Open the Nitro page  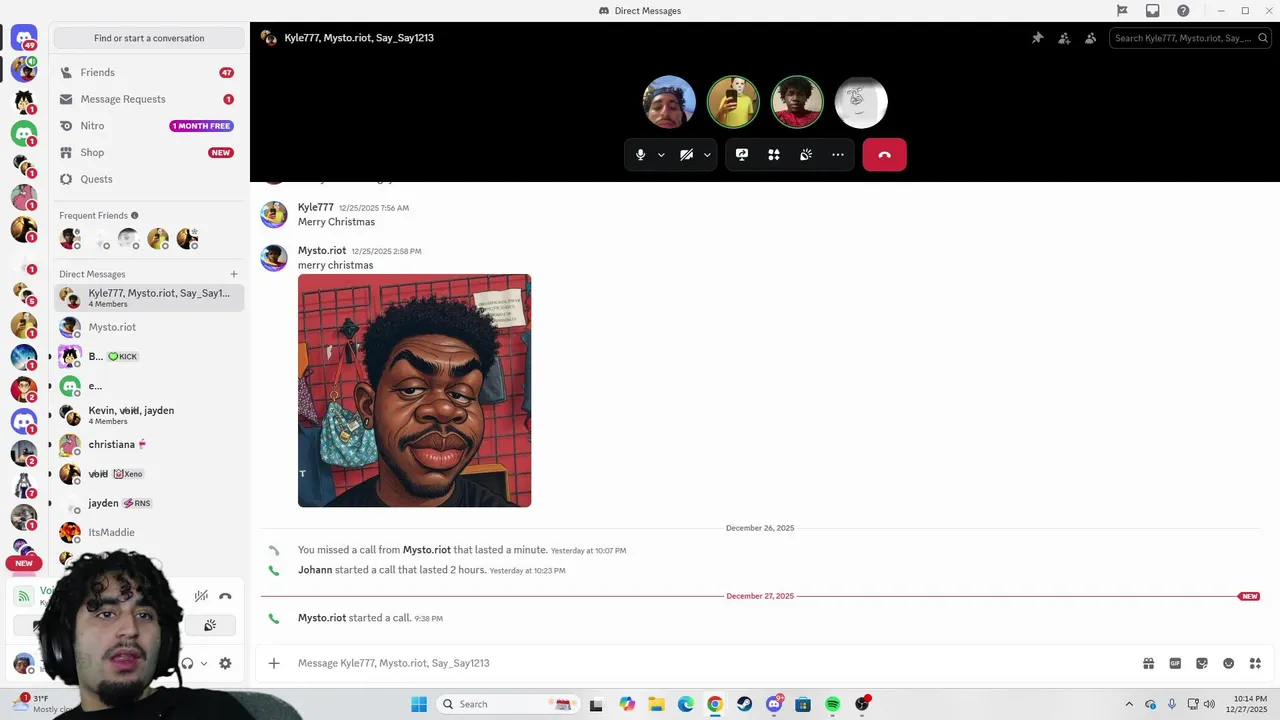click(149, 126)
